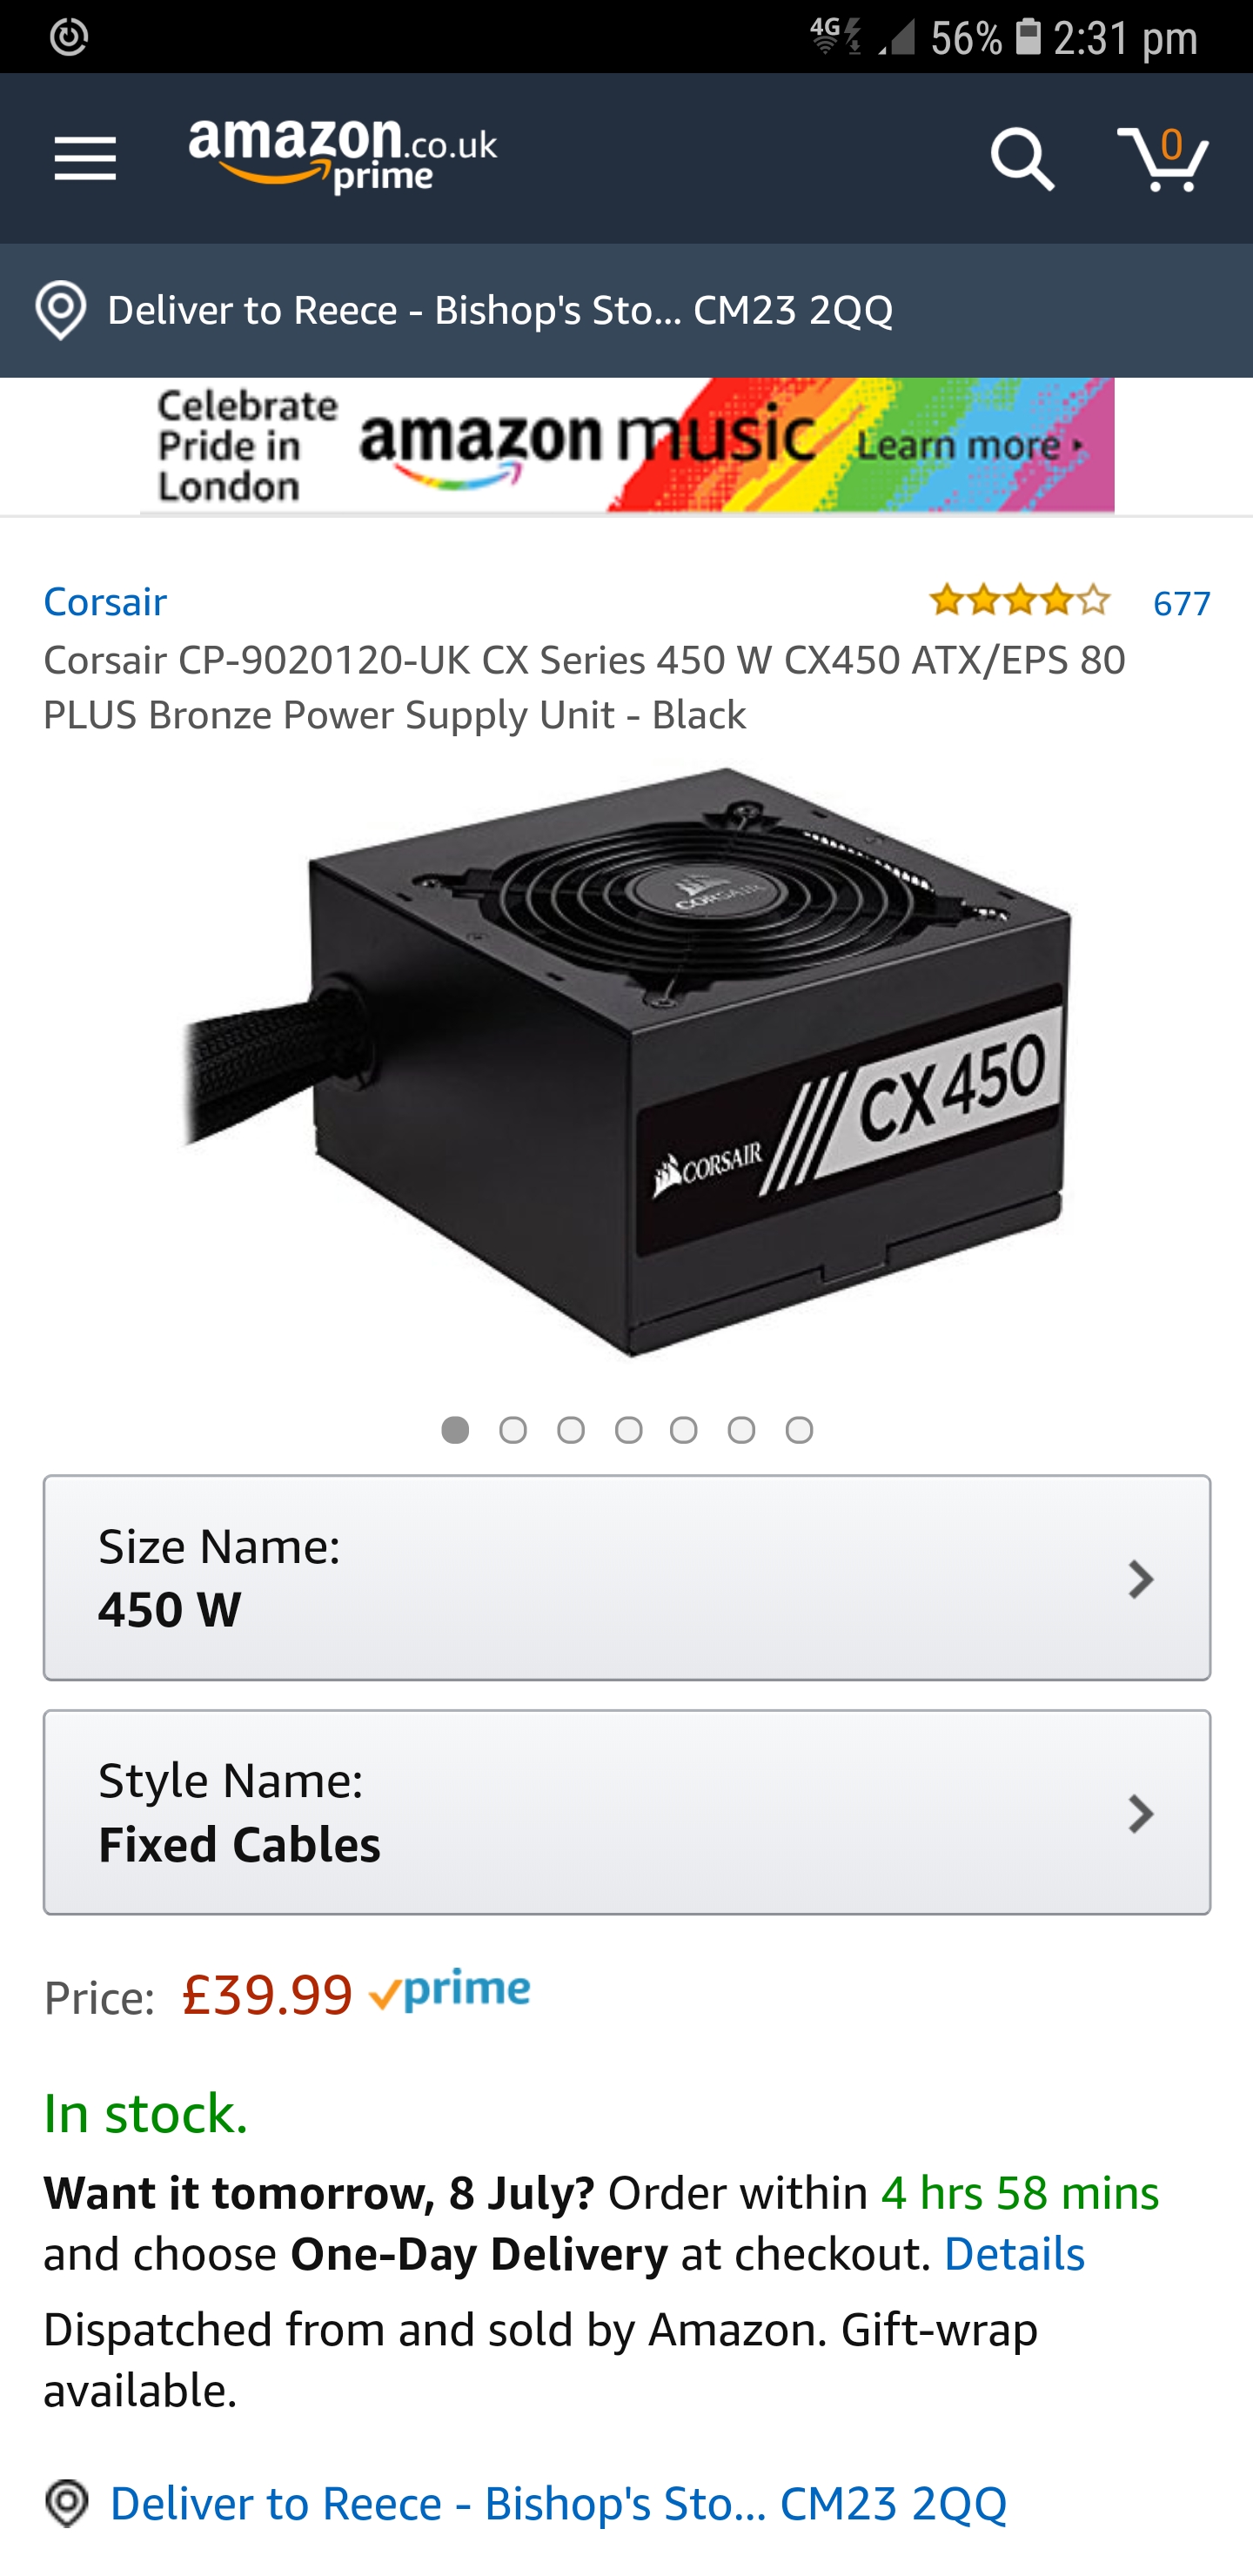The width and height of the screenshot is (1253, 2576).
Task: Open the top Deliver to Reece address bar
Action: pos(626,310)
